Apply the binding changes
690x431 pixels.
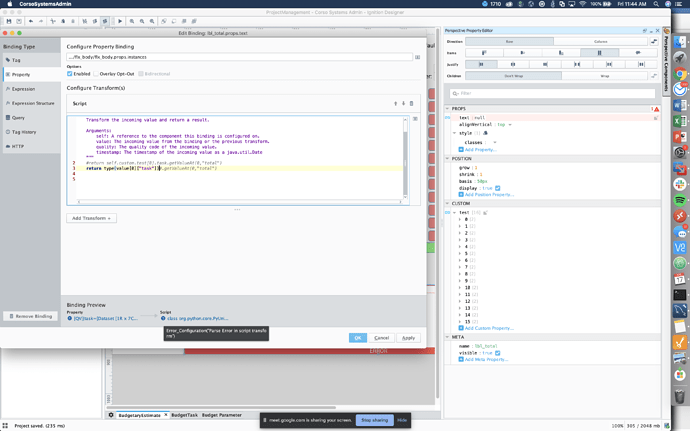point(408,338)
